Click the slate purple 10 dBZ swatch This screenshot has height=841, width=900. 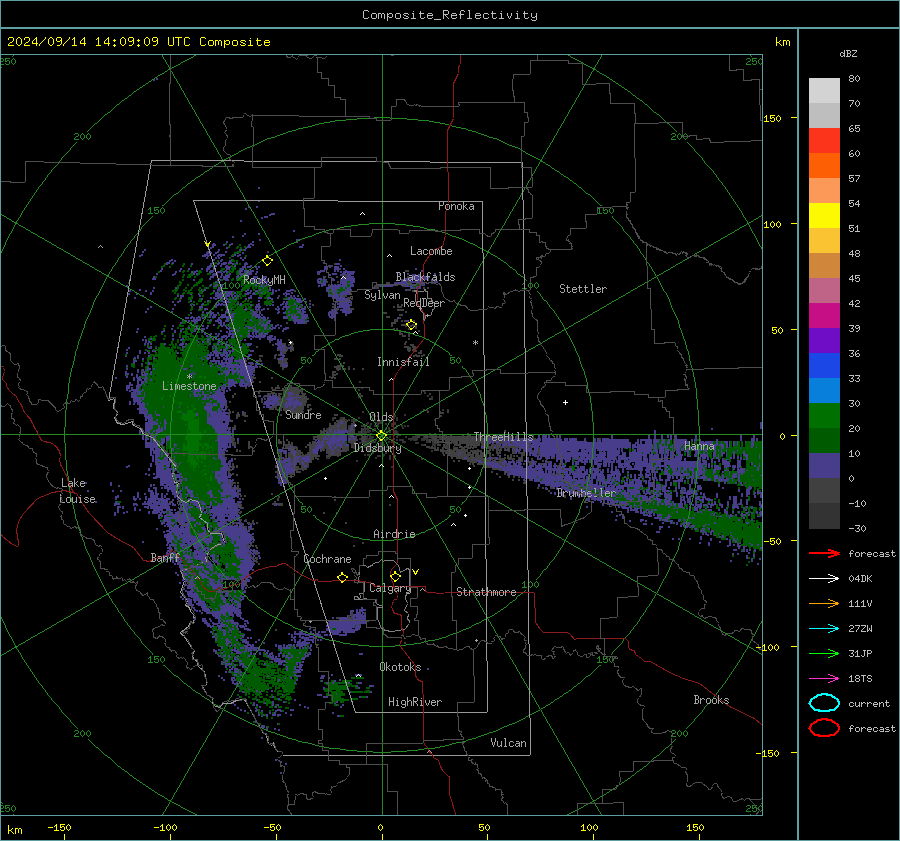tap(824, 466)
